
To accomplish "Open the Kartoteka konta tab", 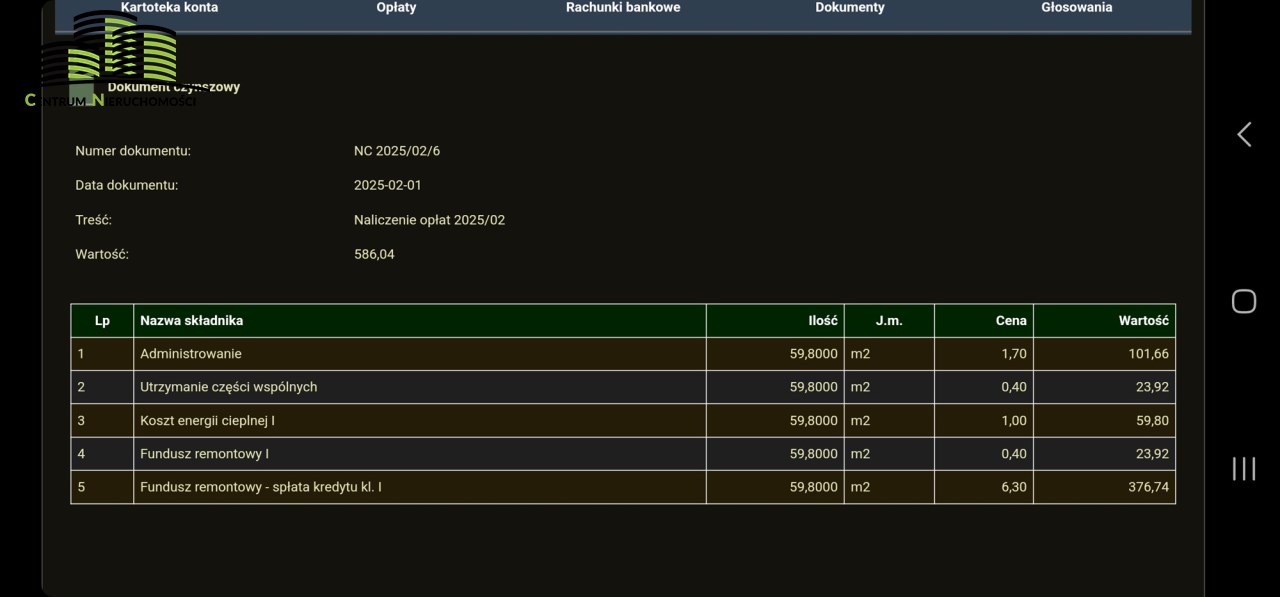I will pyautogui.click(x=169, y=8).
